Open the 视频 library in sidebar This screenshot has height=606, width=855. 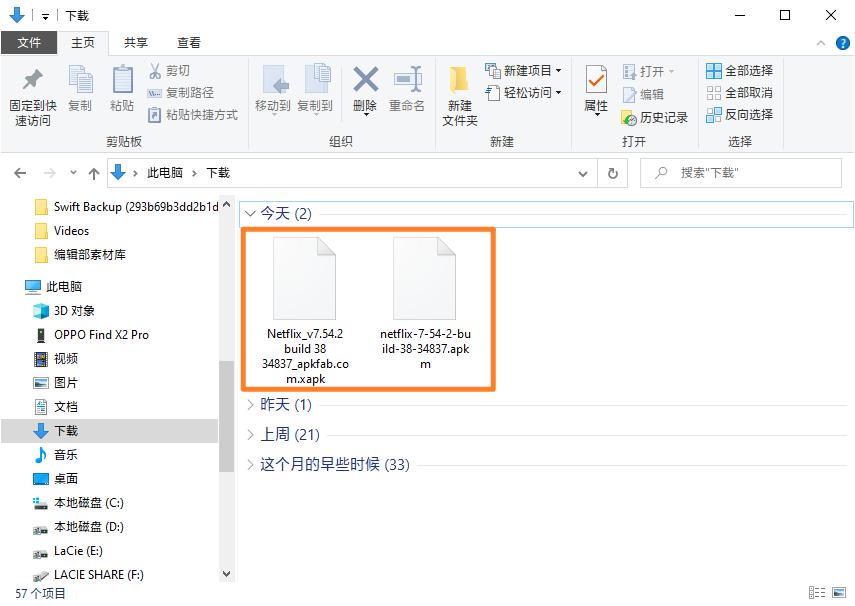coord(56,358)
